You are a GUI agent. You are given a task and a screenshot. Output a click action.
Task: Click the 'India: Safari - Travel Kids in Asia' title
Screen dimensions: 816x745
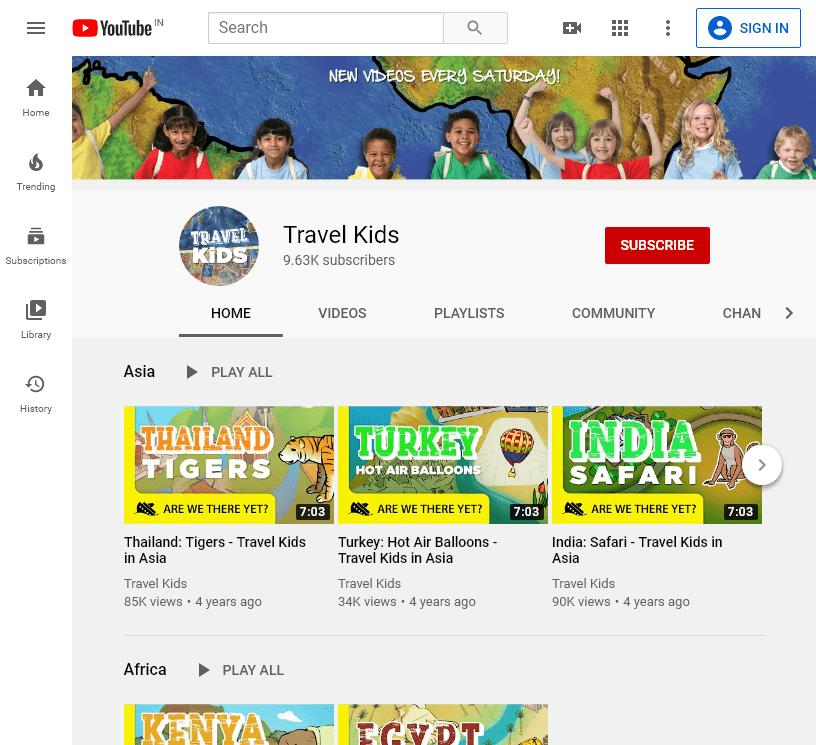tap(637, 550)
